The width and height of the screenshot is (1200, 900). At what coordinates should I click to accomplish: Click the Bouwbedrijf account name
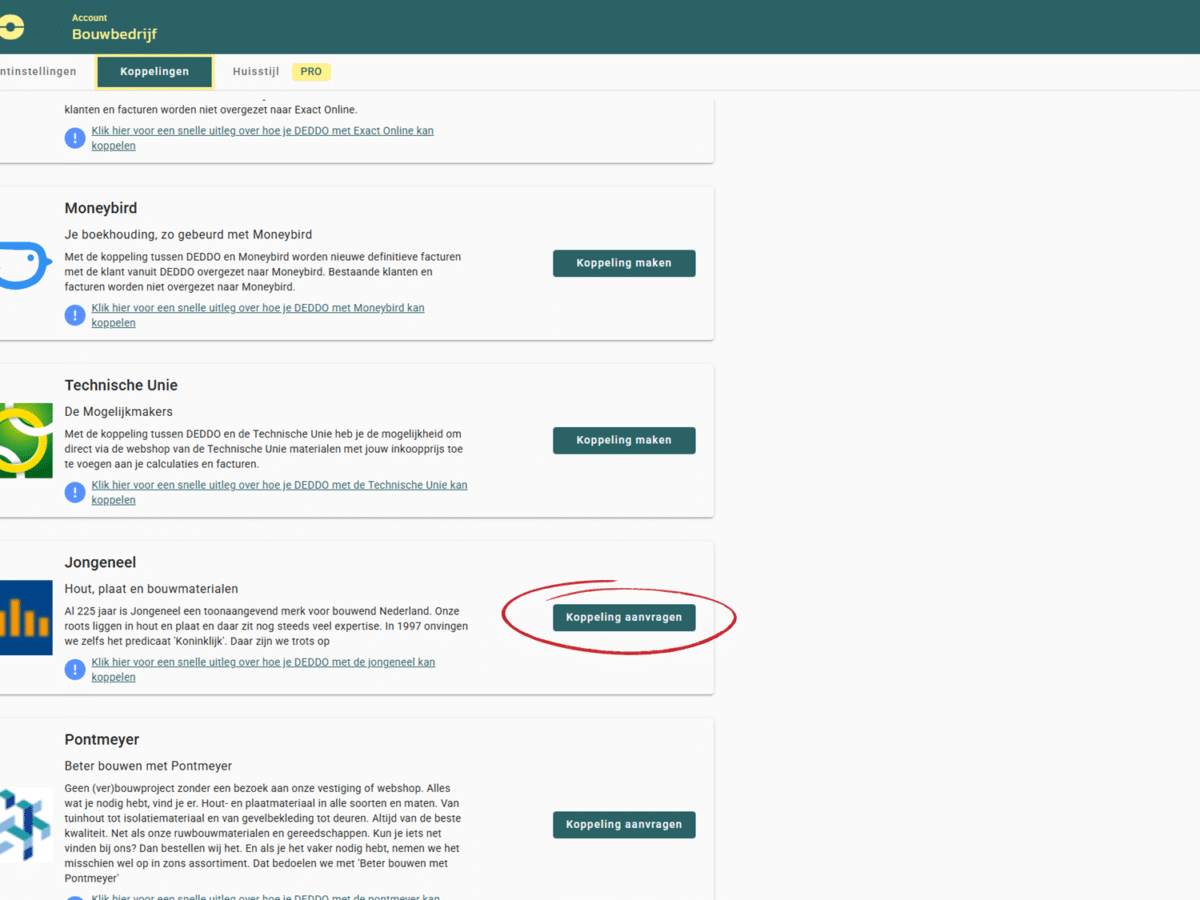coord(114,34)
